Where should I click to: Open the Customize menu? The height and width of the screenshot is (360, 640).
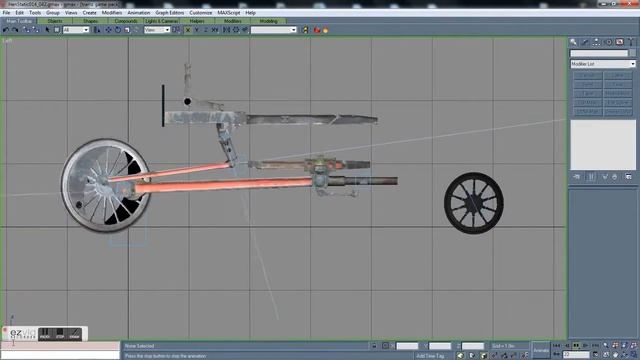[x=201, y=13]
